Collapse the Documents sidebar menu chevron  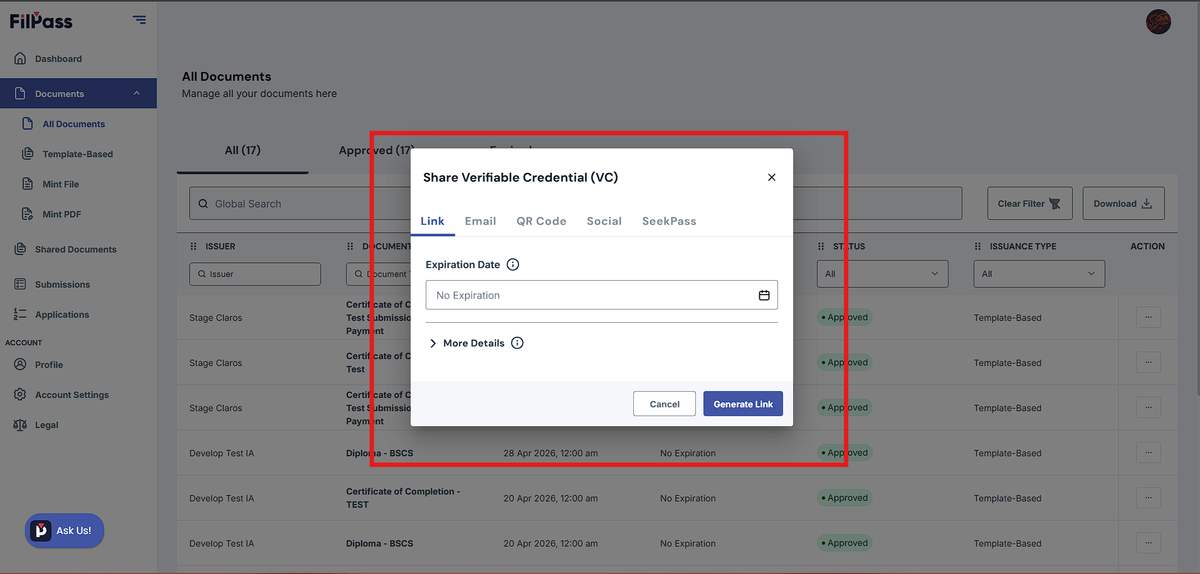coord(136,94)
